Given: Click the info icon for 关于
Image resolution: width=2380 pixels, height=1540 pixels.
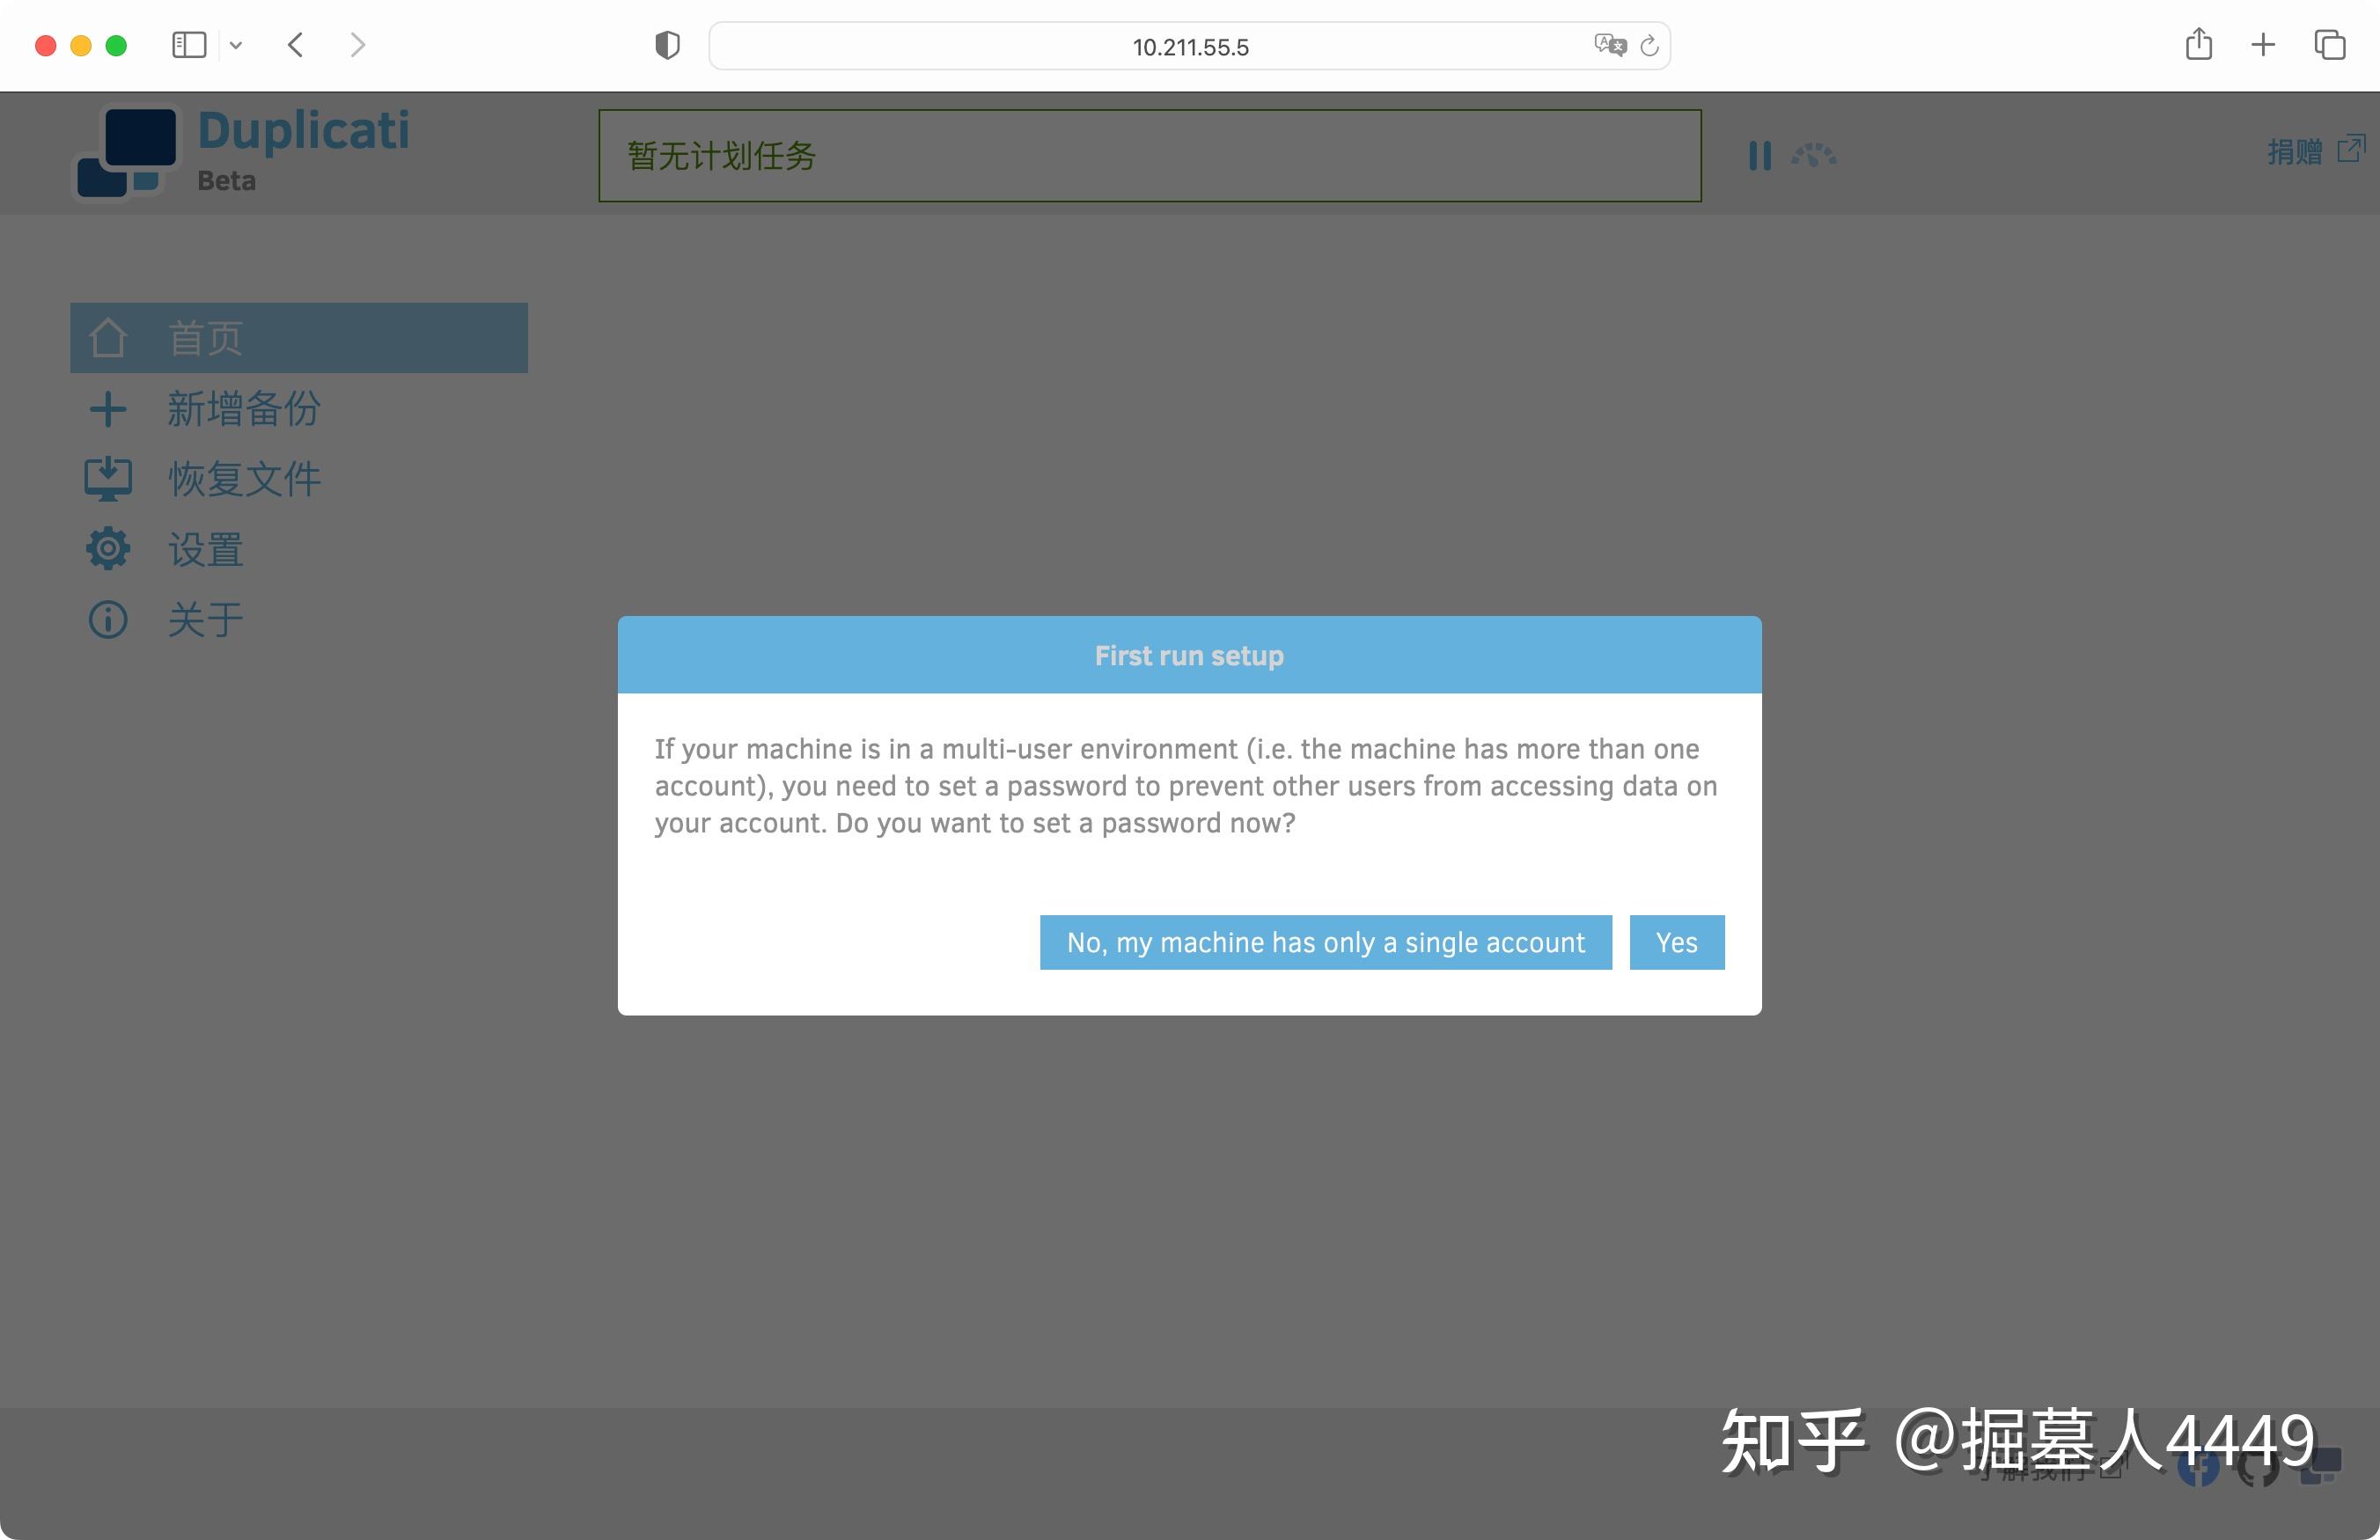Looking at the screenshot, I should coord(107,620).
